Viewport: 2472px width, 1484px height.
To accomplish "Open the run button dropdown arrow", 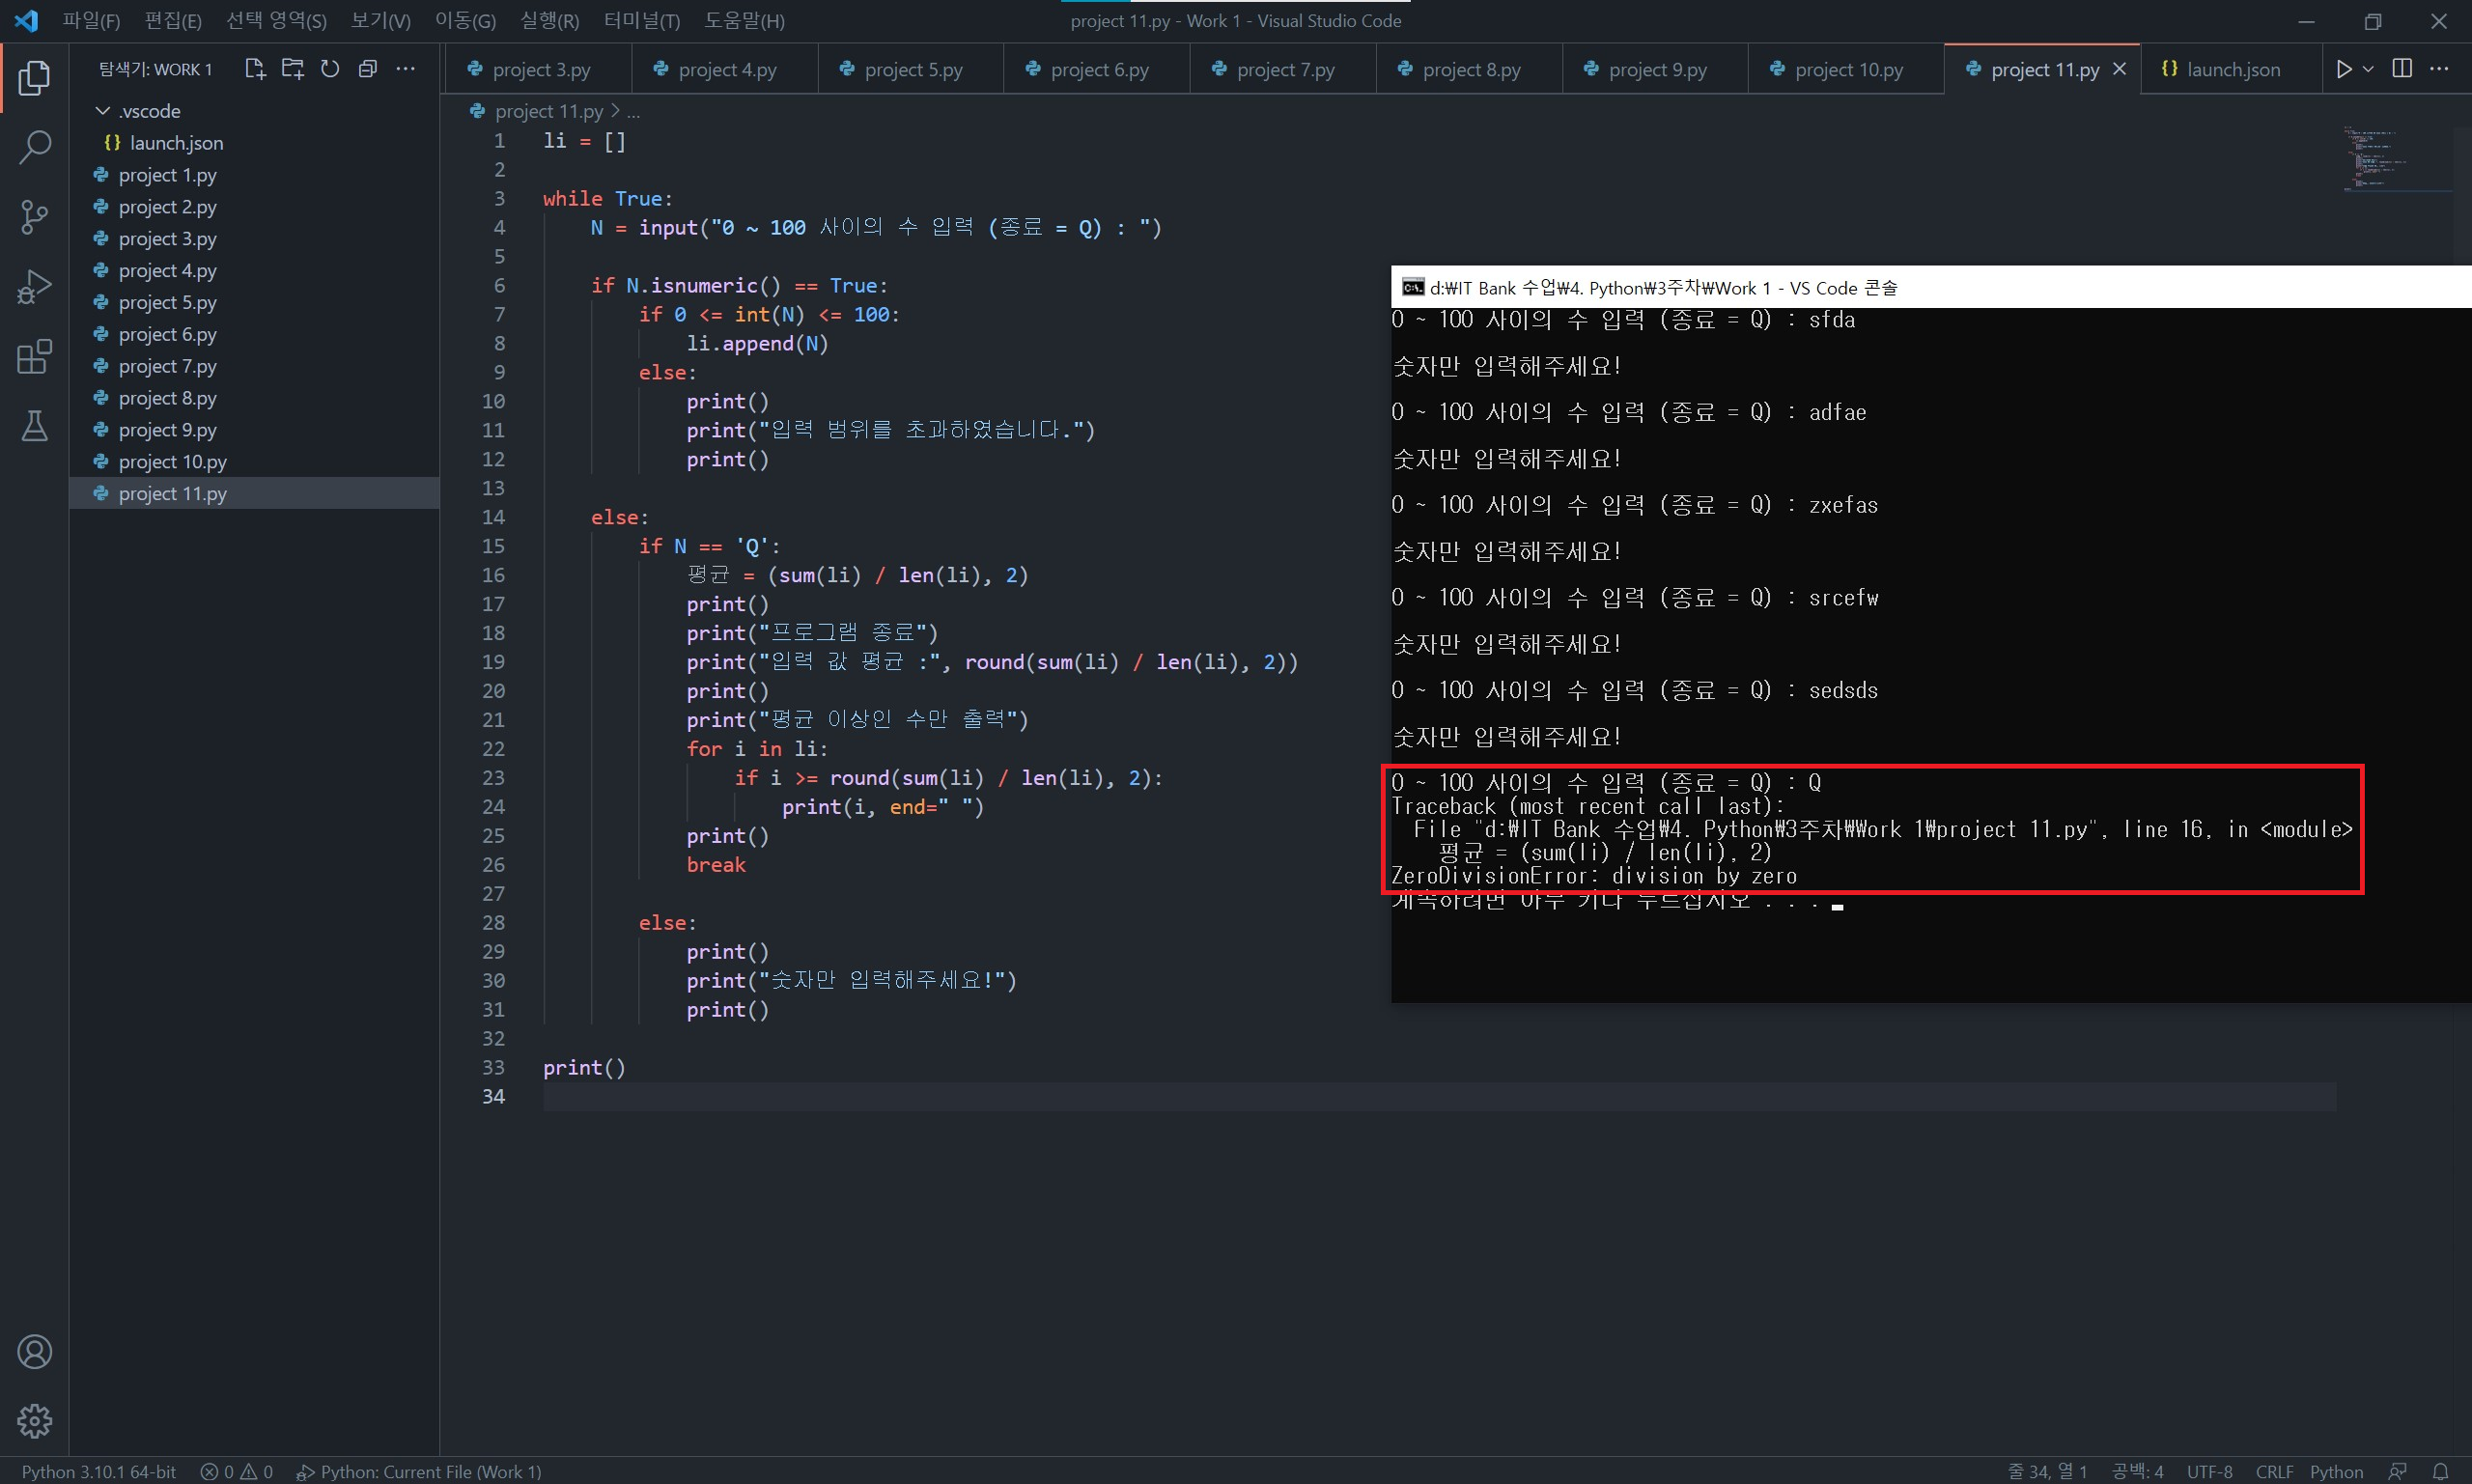I will point(2368,69).
